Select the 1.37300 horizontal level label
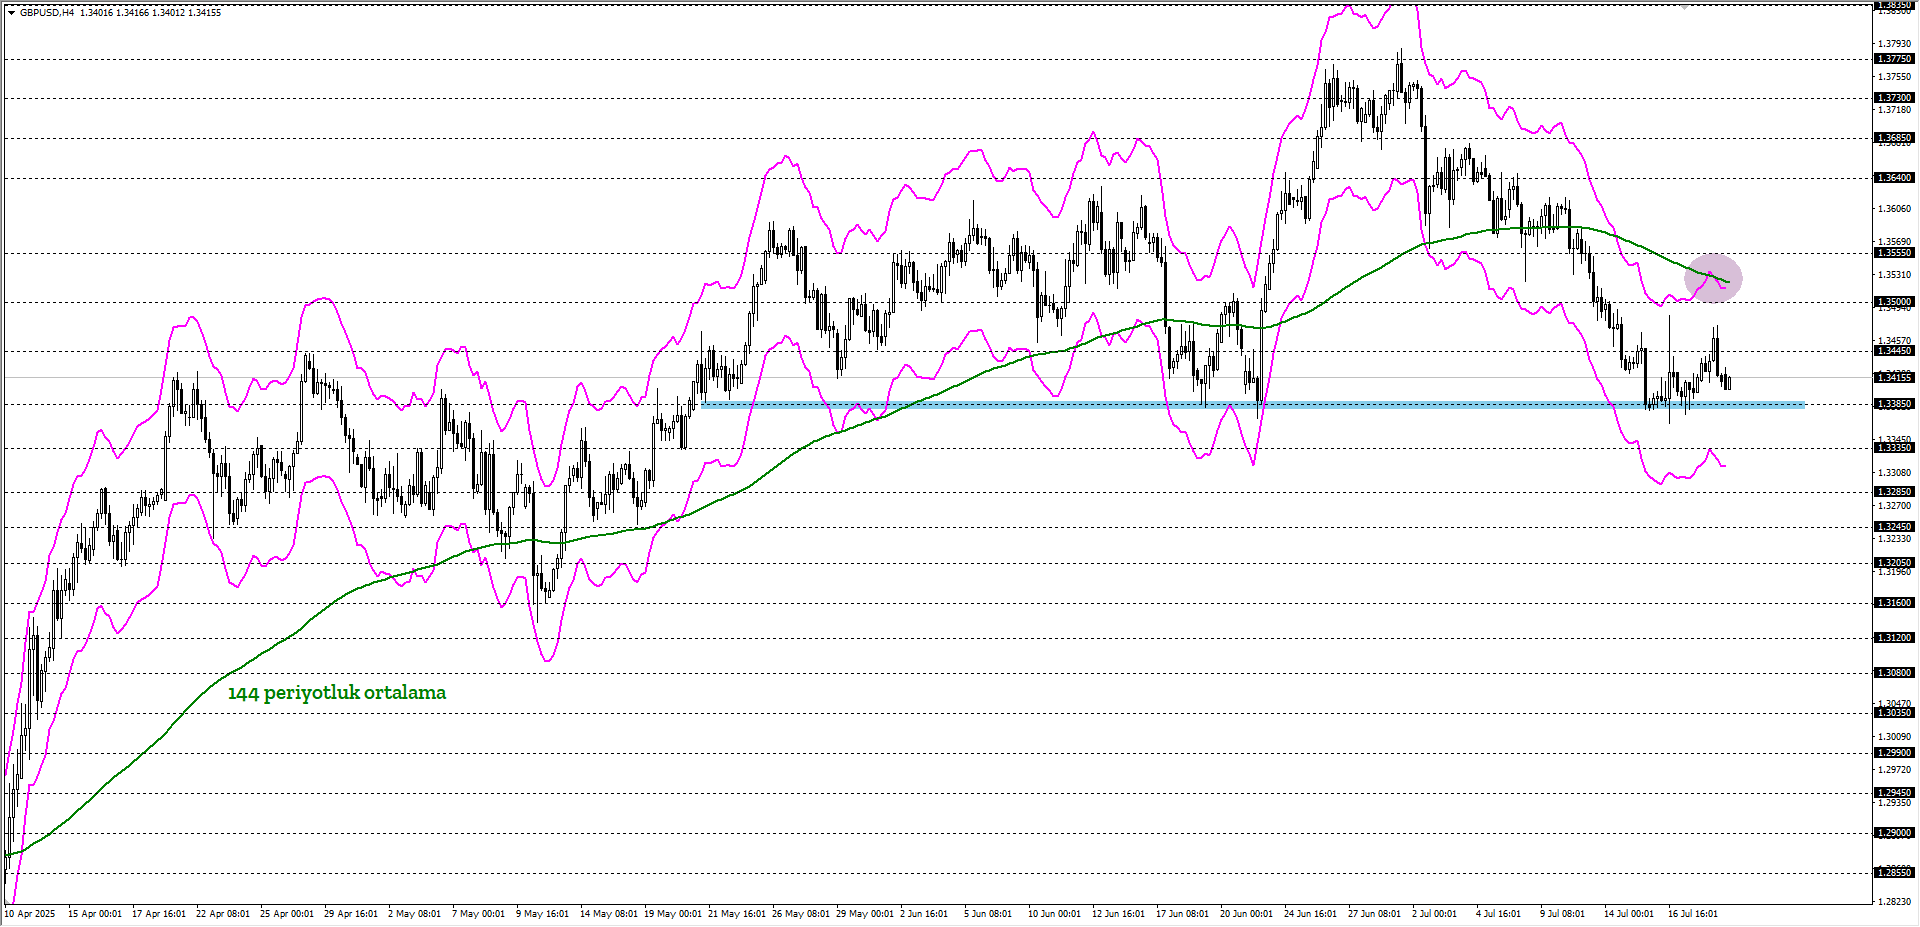 click(x=1894, y=98)
